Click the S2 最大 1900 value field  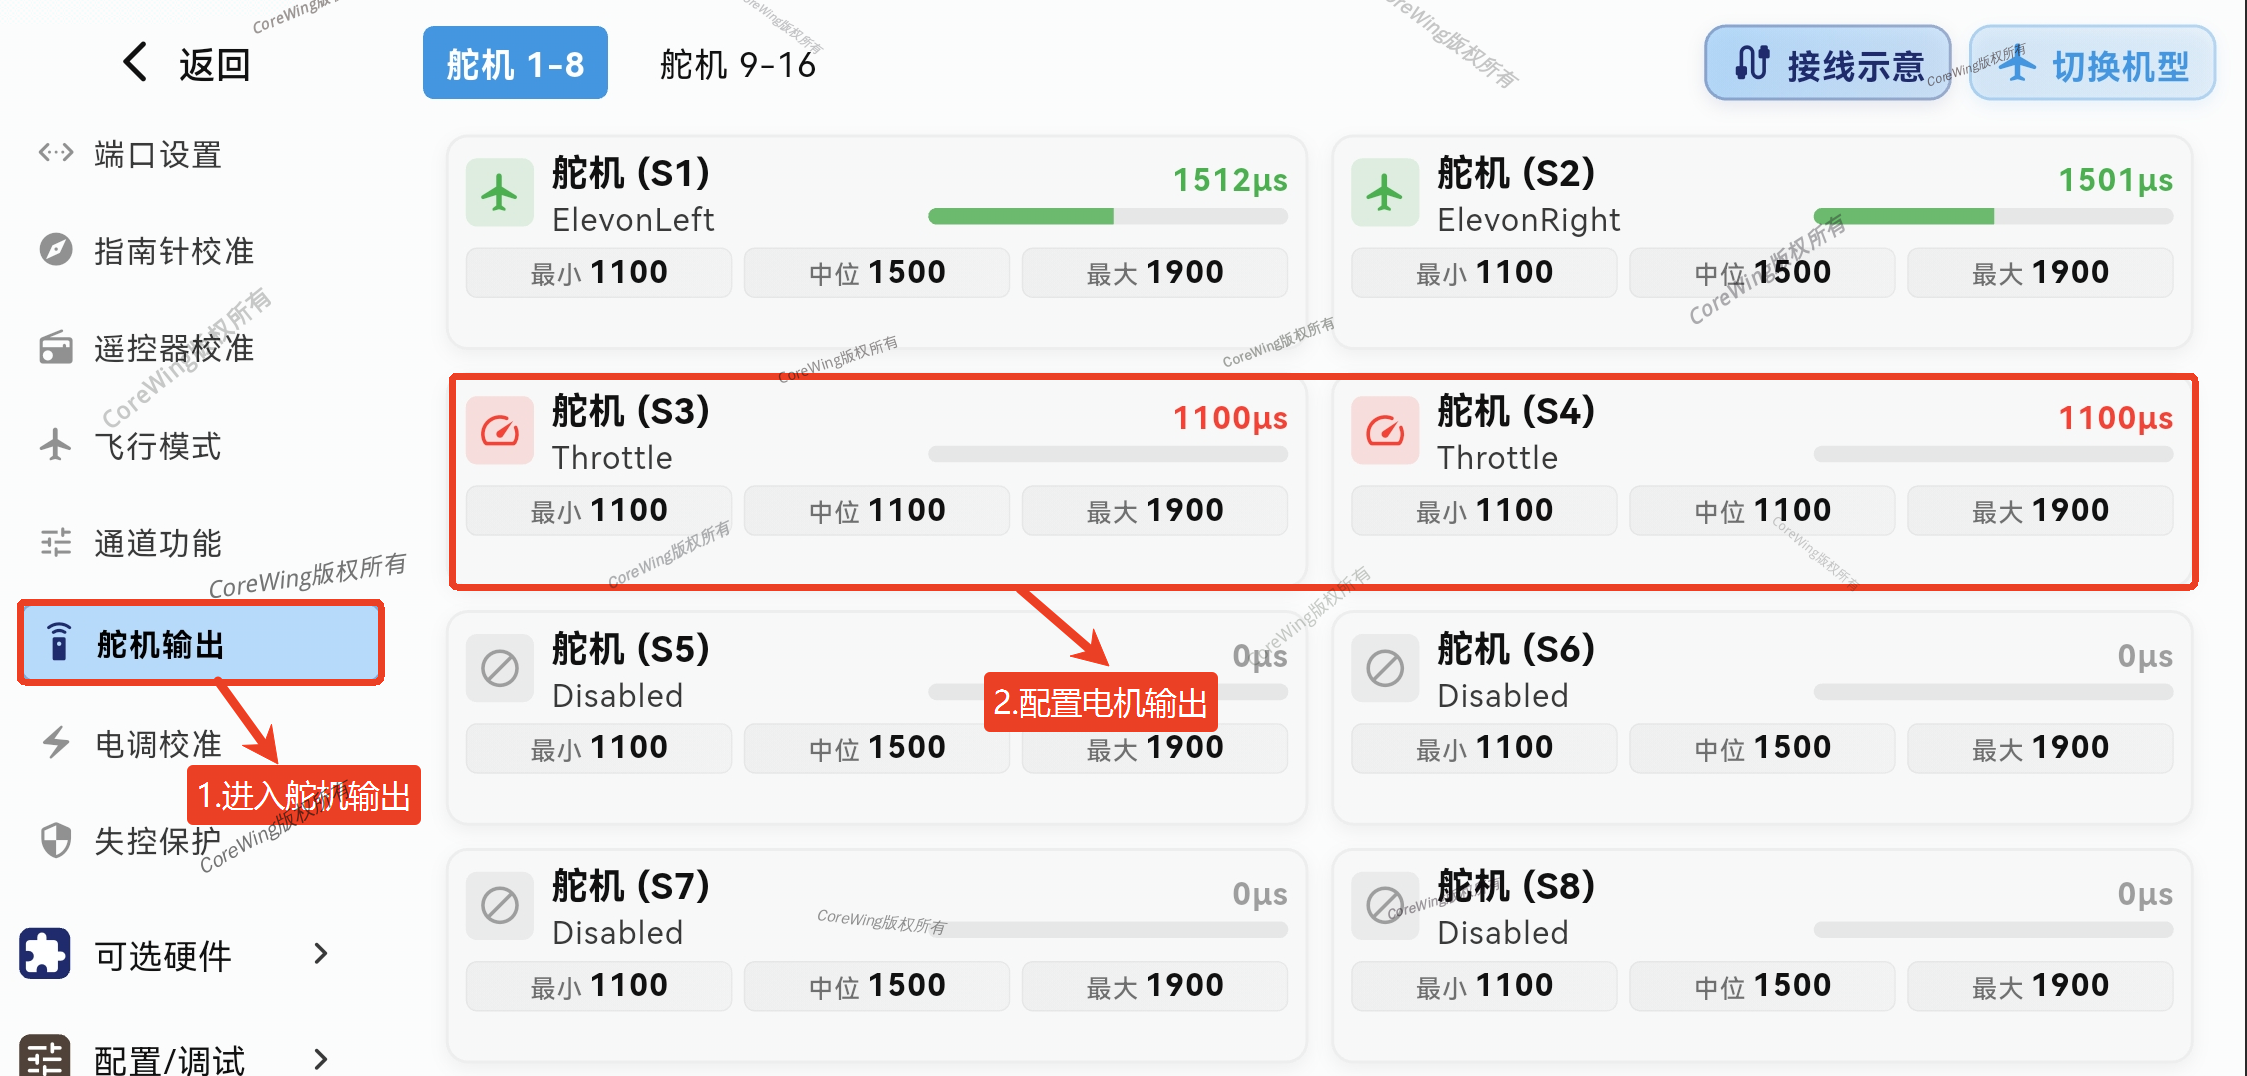pos(2039,273)
